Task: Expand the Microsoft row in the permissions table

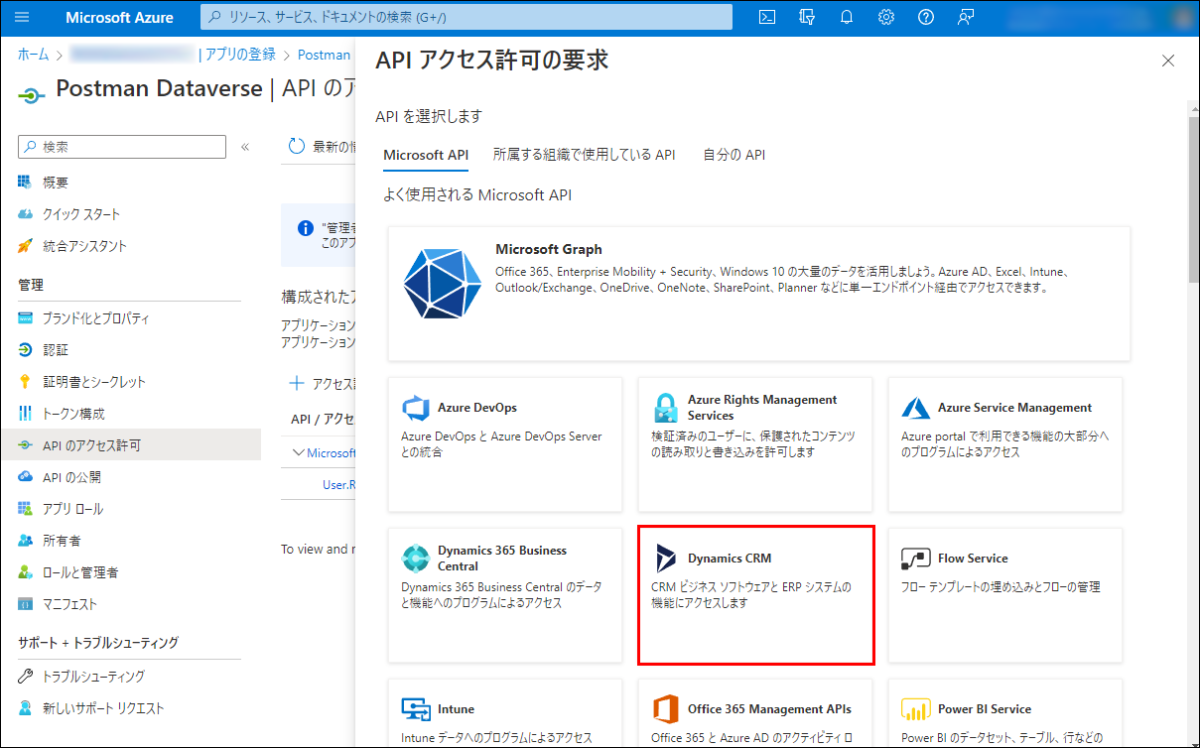Action: [298, 453]
